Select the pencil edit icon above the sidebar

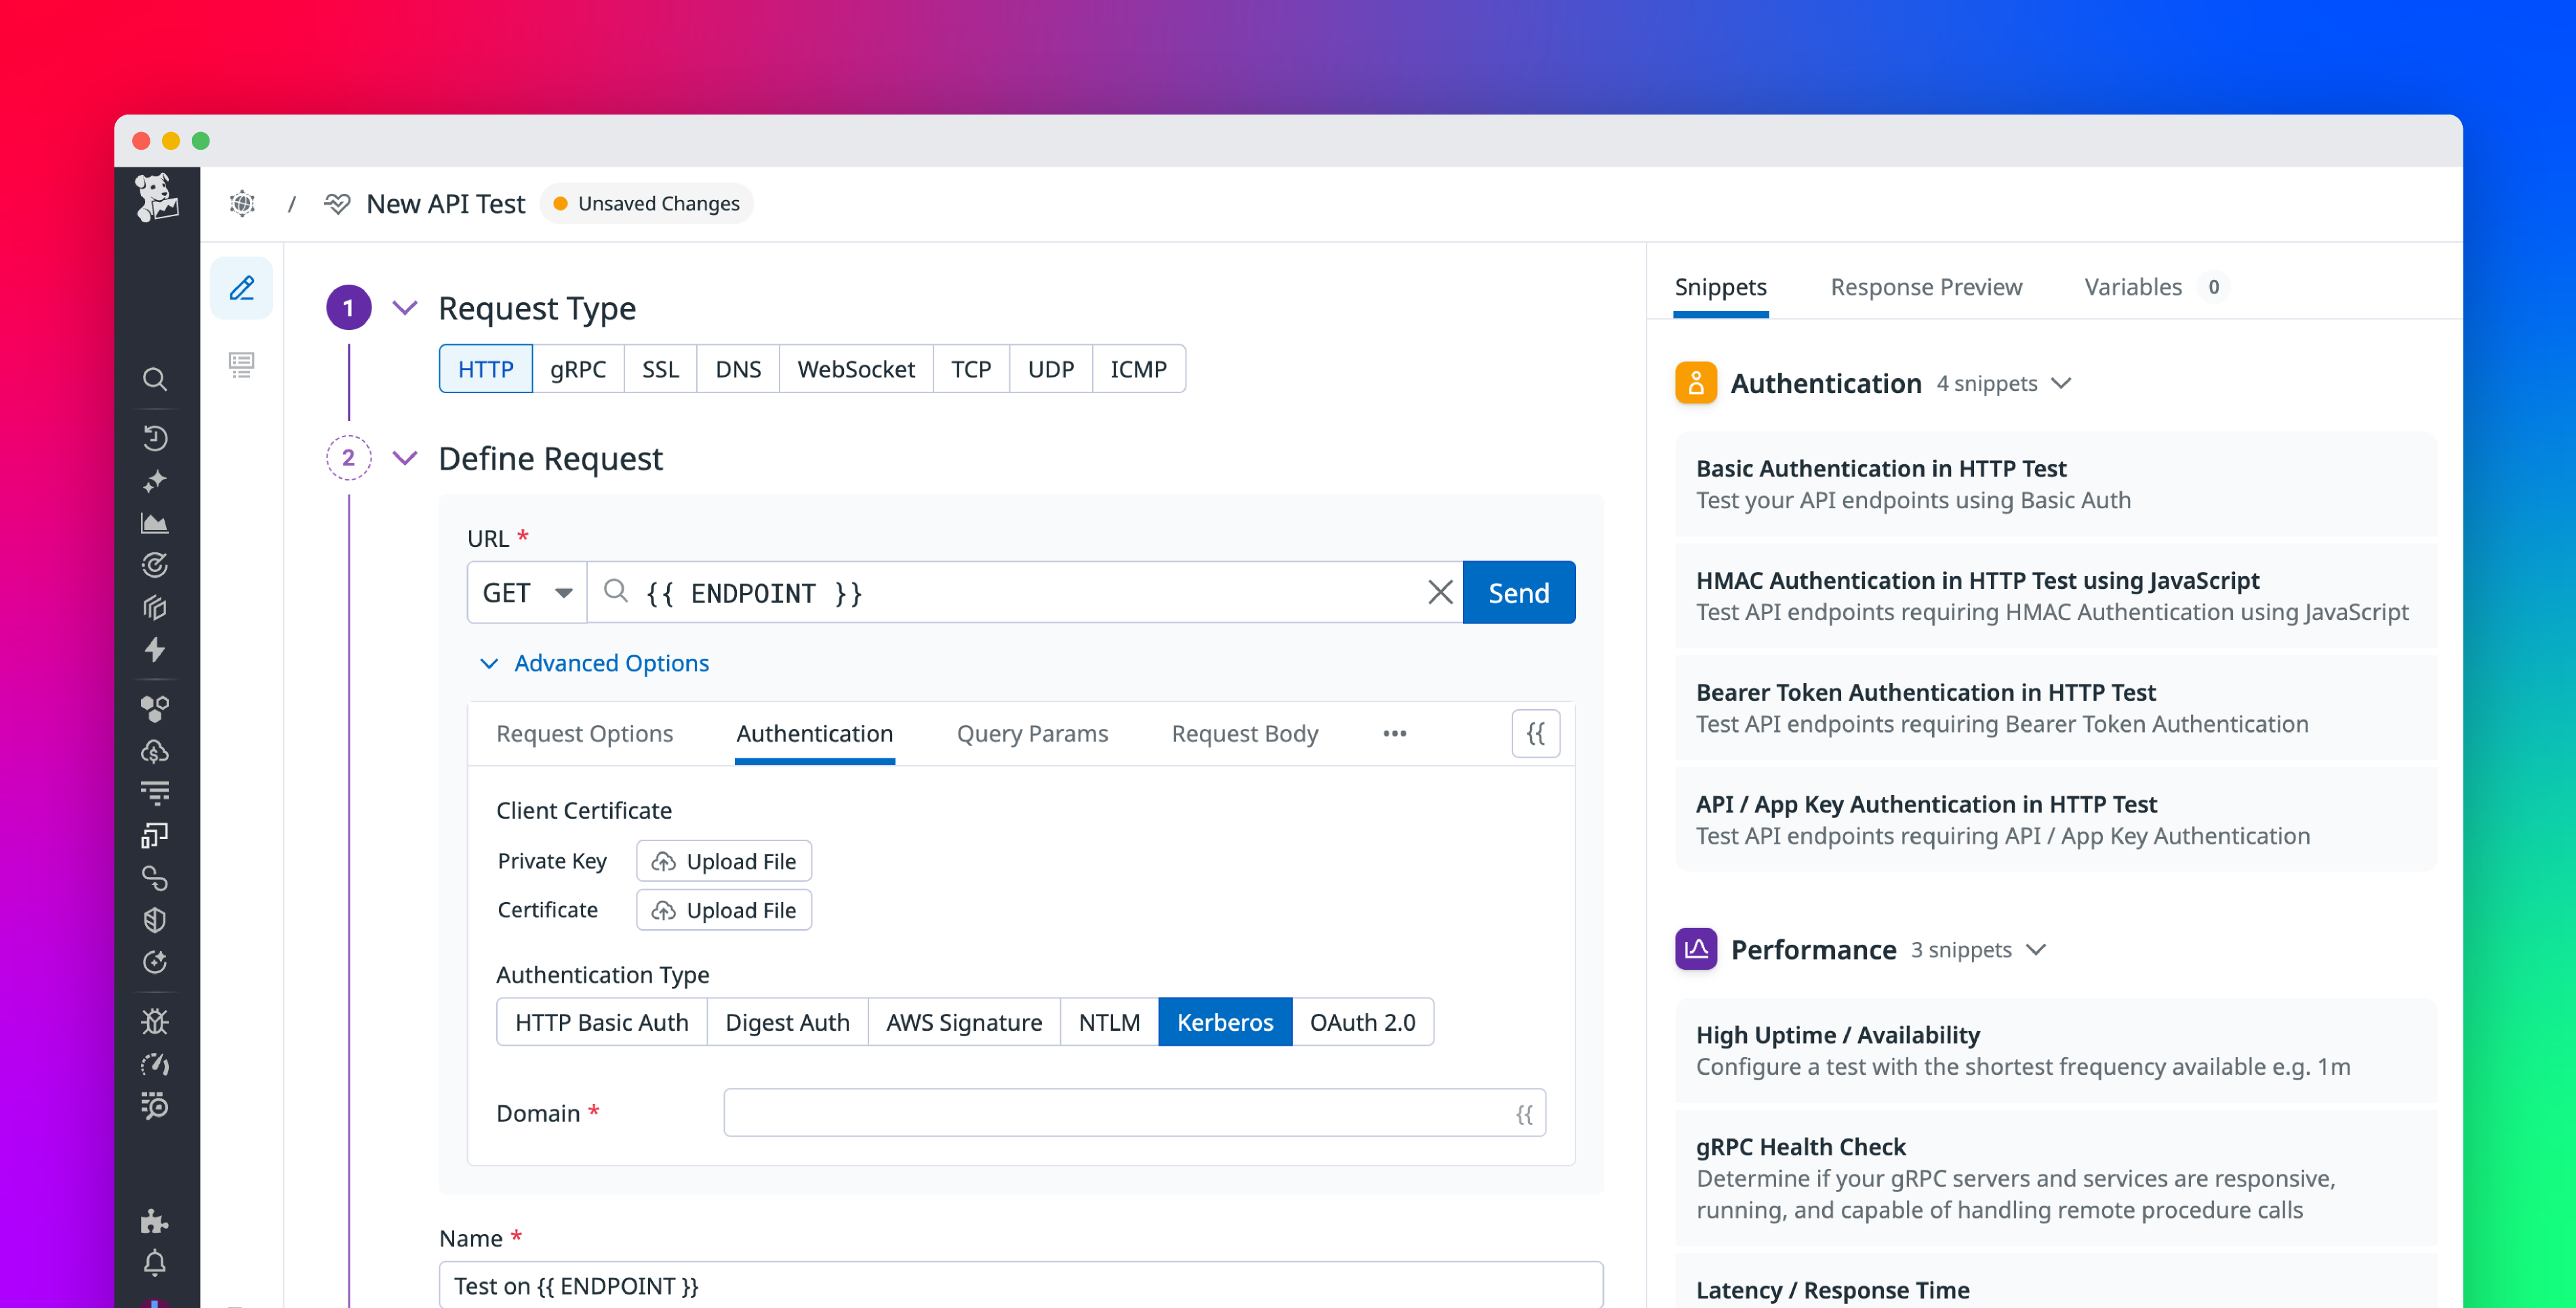pos(241,288)
